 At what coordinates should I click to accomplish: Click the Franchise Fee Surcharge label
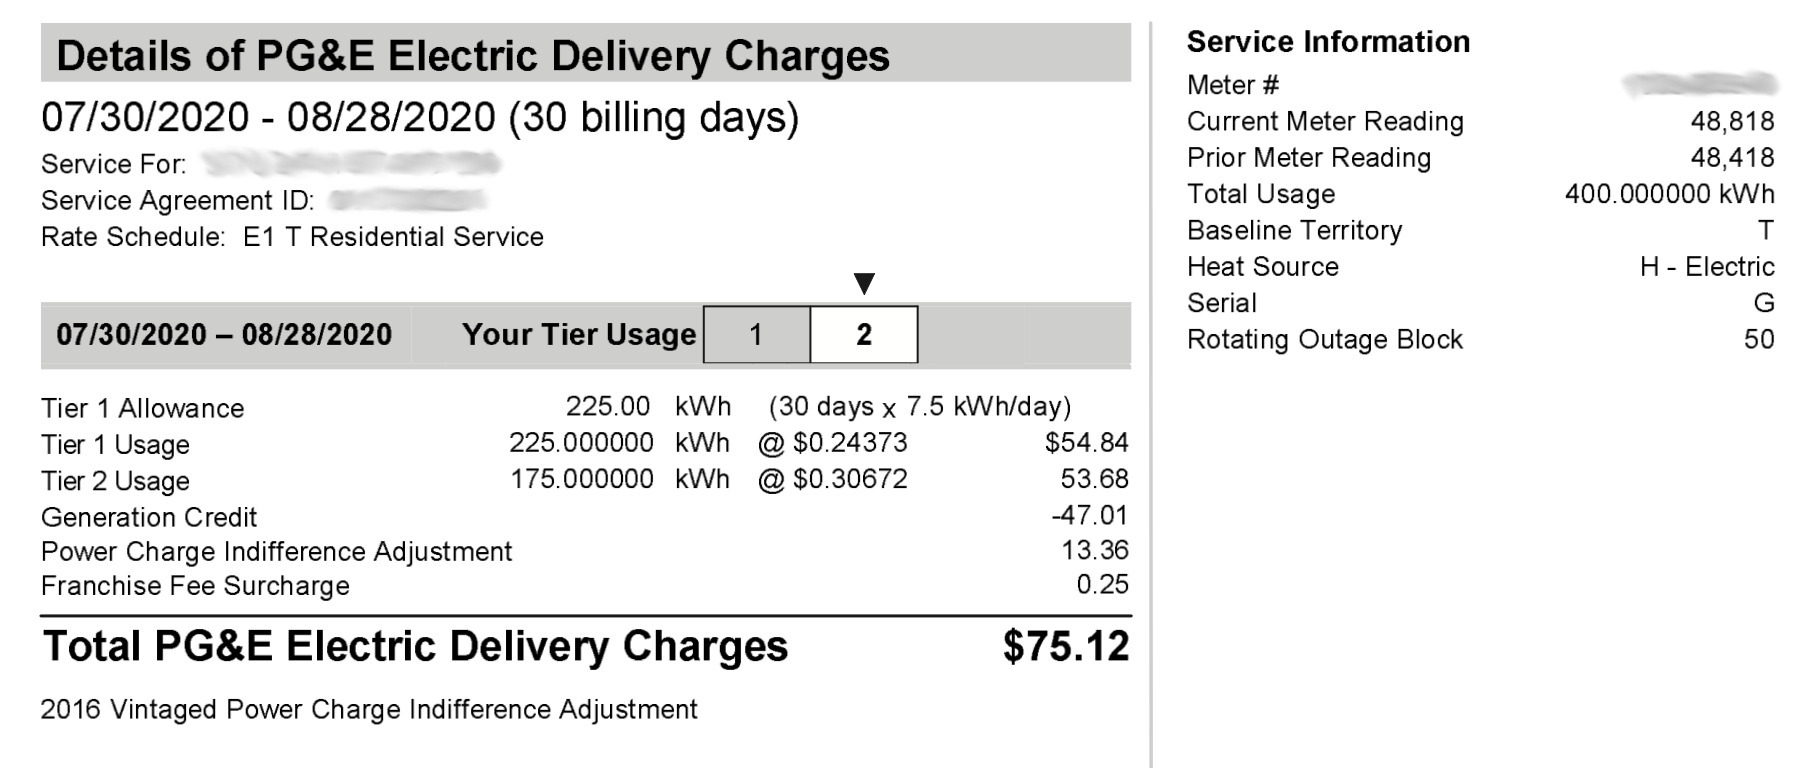[195, 586]
